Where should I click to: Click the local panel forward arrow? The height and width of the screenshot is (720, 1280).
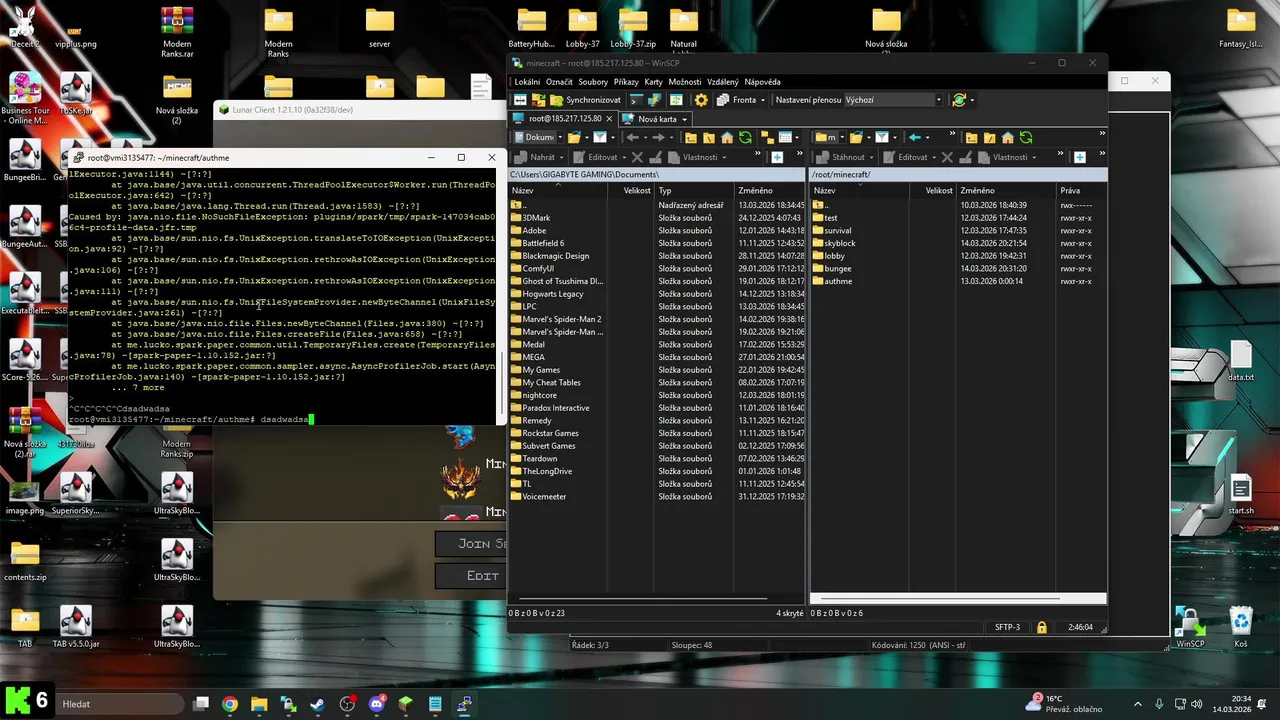(x=658, y=137)
